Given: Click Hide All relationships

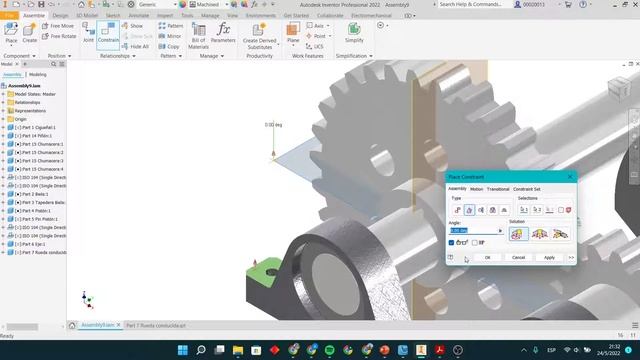Looking at the screenshot, I should pos(135,47).
